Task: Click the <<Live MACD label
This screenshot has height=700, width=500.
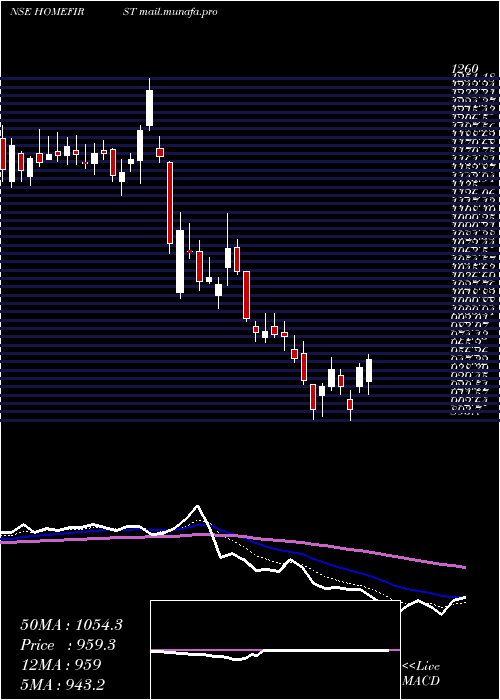Action: click(x=421, y=674)
